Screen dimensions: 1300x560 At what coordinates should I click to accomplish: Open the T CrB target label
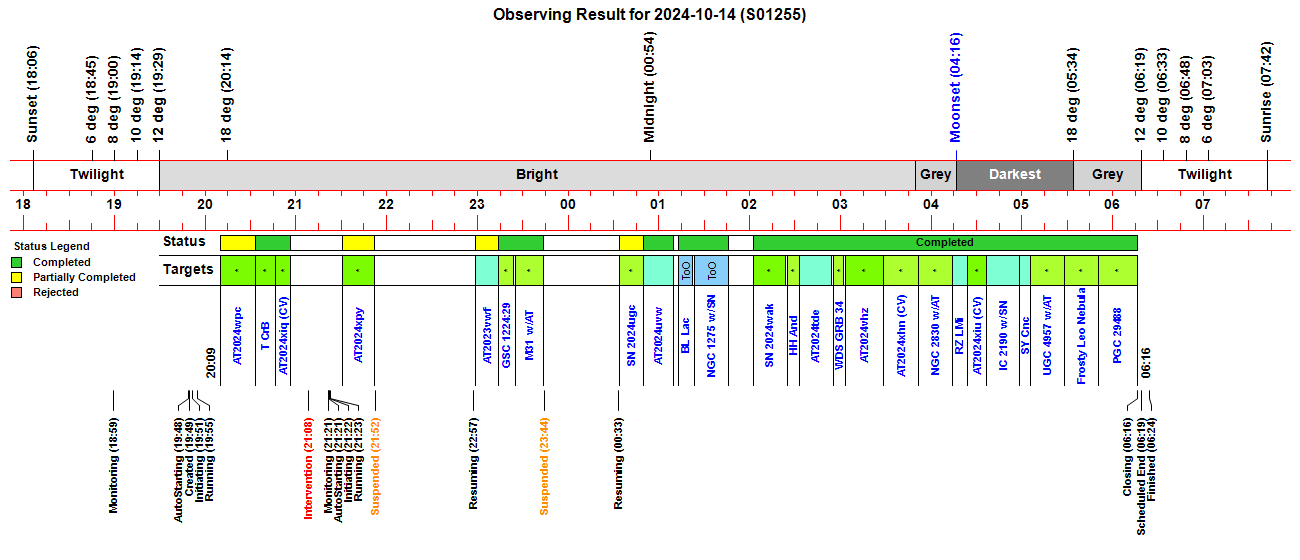pos(265,334)
